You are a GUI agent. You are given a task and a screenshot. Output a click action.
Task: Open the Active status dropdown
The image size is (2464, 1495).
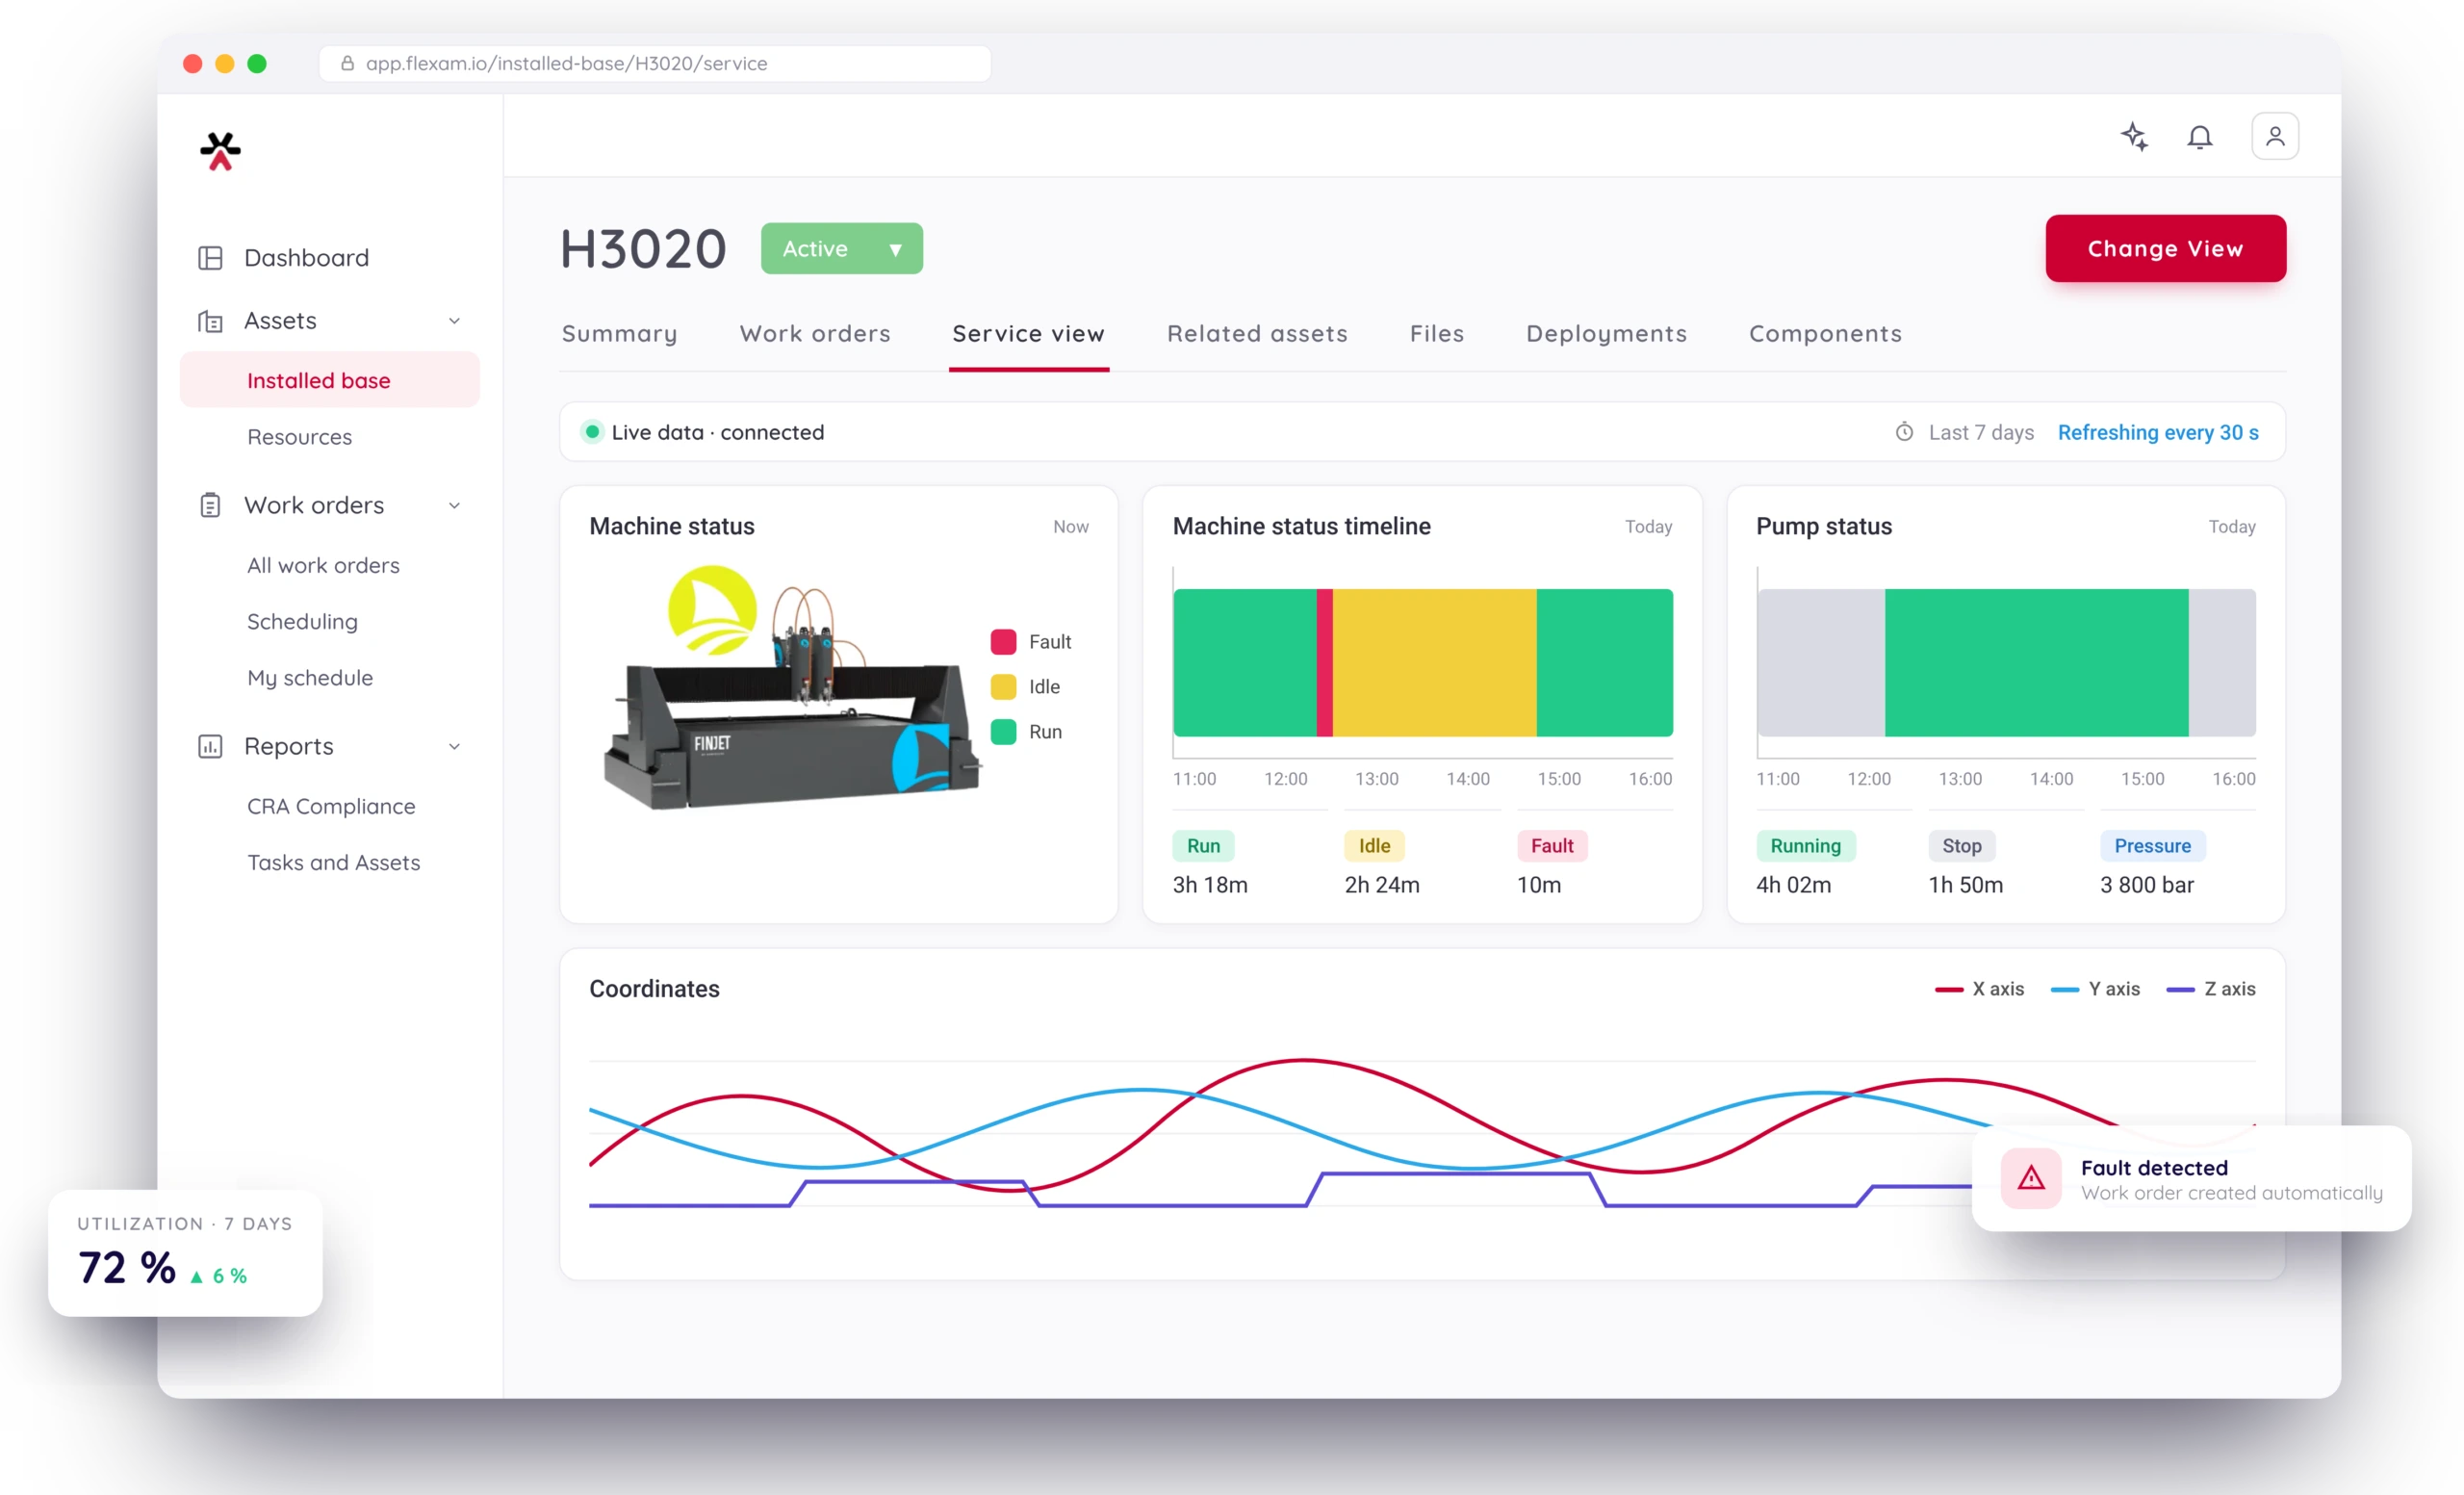841,248
